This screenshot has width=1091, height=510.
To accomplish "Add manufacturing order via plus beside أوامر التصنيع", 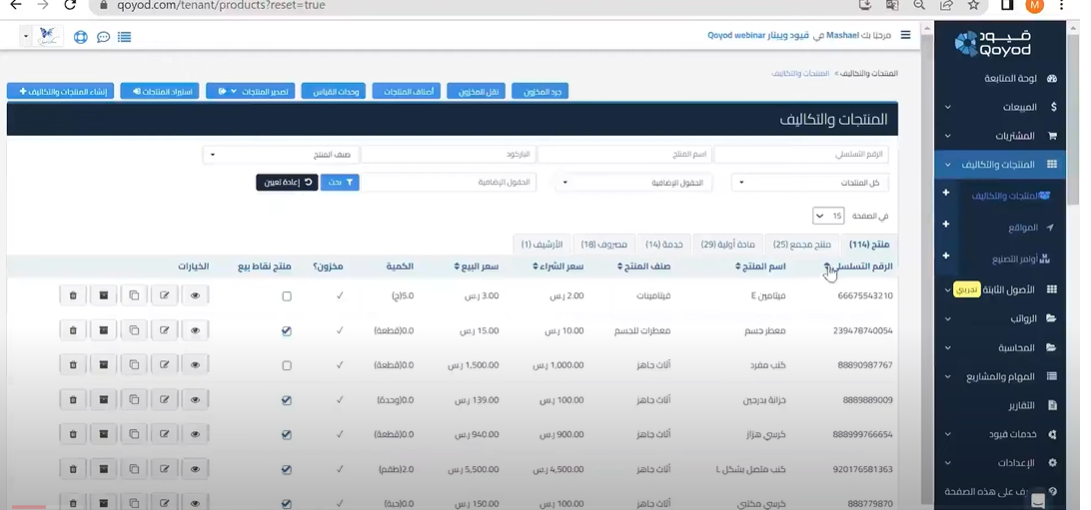I will 946,255.
